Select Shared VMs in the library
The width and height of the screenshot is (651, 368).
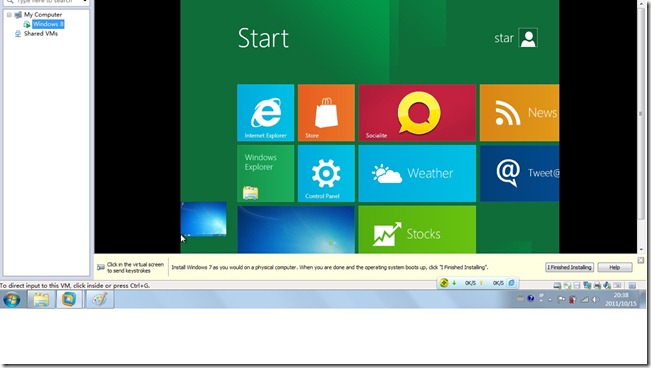coord(41,34)
